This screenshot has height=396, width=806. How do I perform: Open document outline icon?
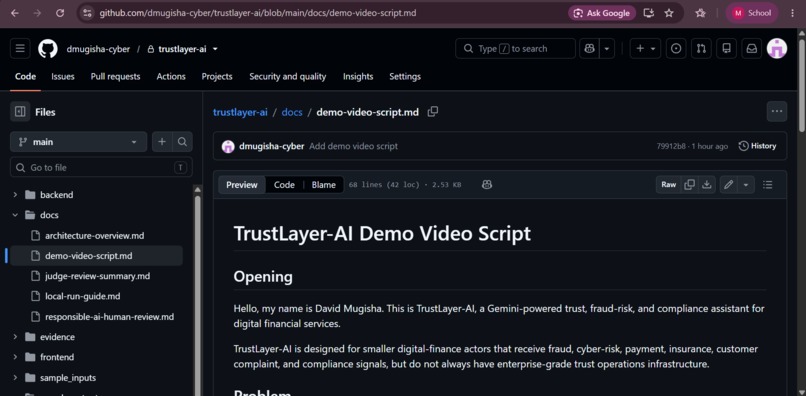[767, 185]
